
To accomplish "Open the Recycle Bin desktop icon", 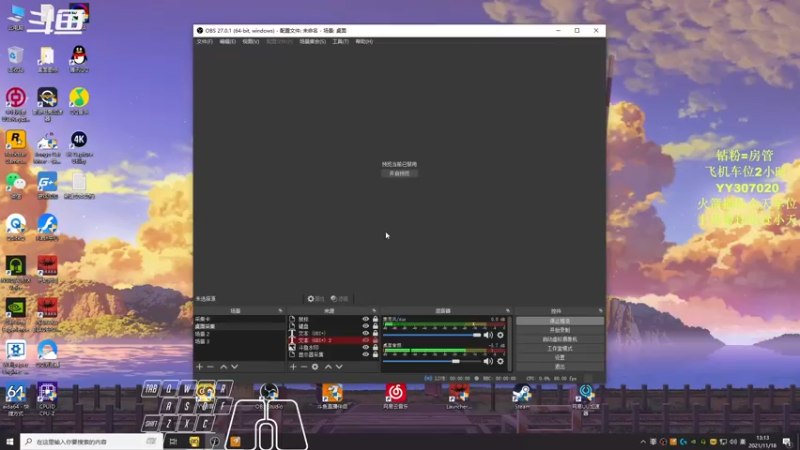I will click(x=16, y=59).
